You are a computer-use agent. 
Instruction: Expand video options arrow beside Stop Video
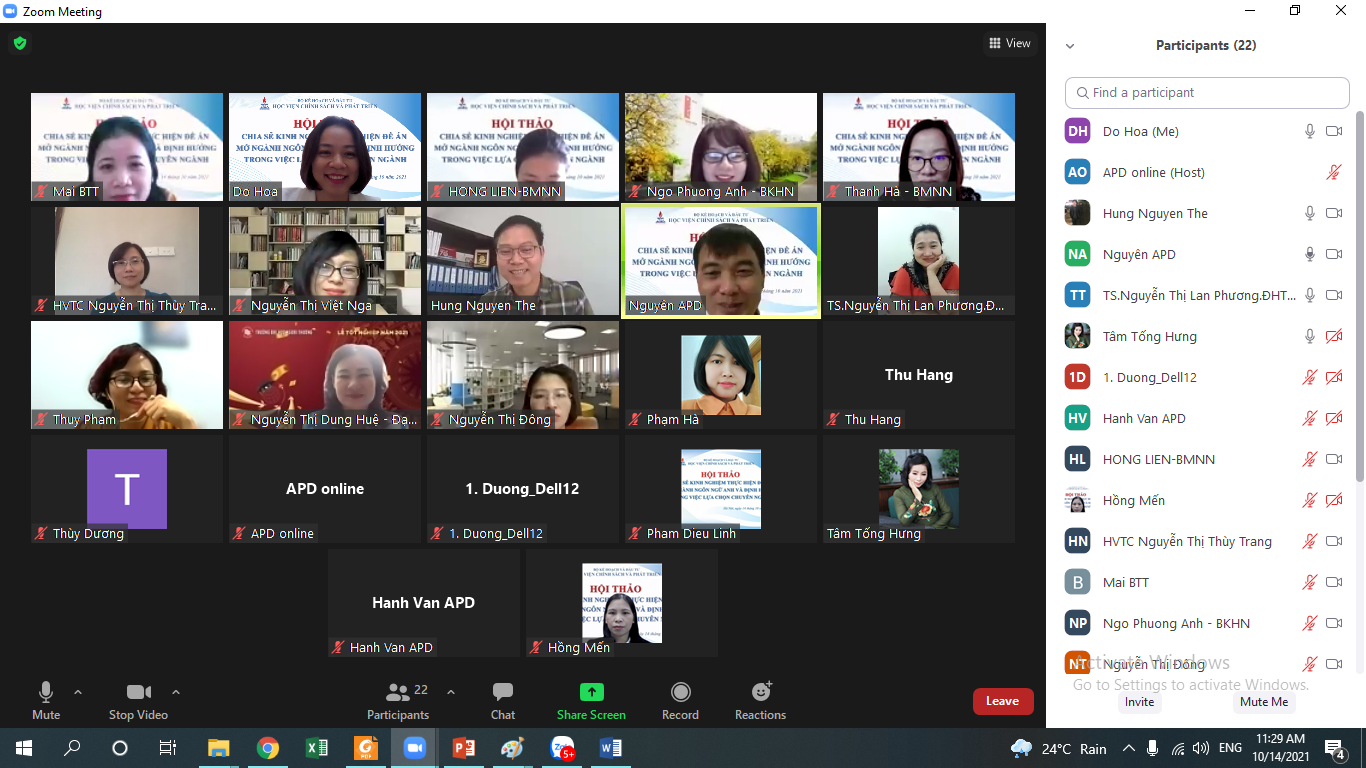(176, 692)
